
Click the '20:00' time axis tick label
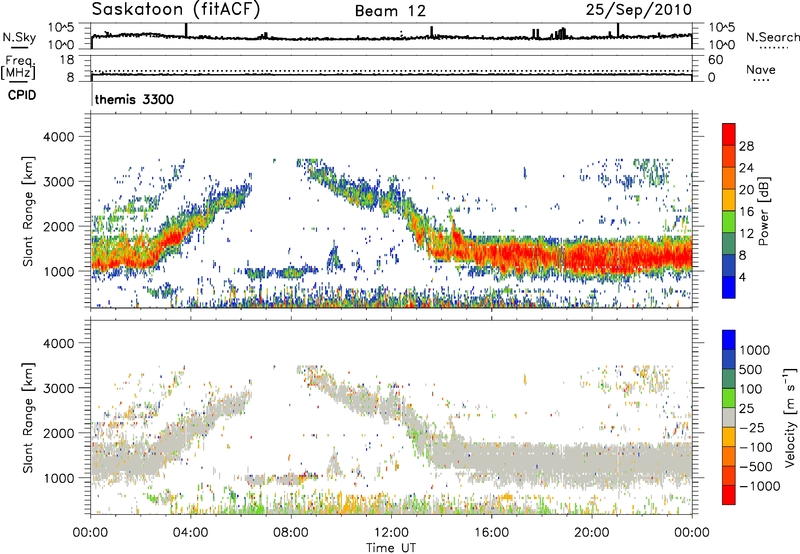[591, 533]
